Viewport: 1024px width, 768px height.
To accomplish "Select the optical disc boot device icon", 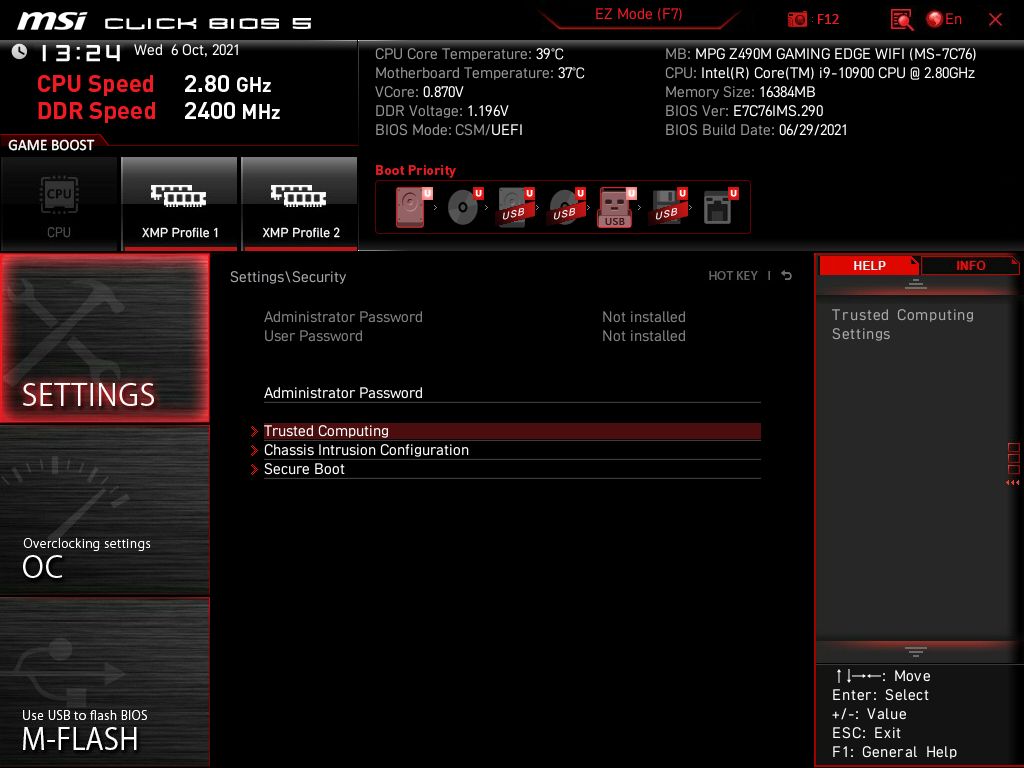I will pos(464,207).
